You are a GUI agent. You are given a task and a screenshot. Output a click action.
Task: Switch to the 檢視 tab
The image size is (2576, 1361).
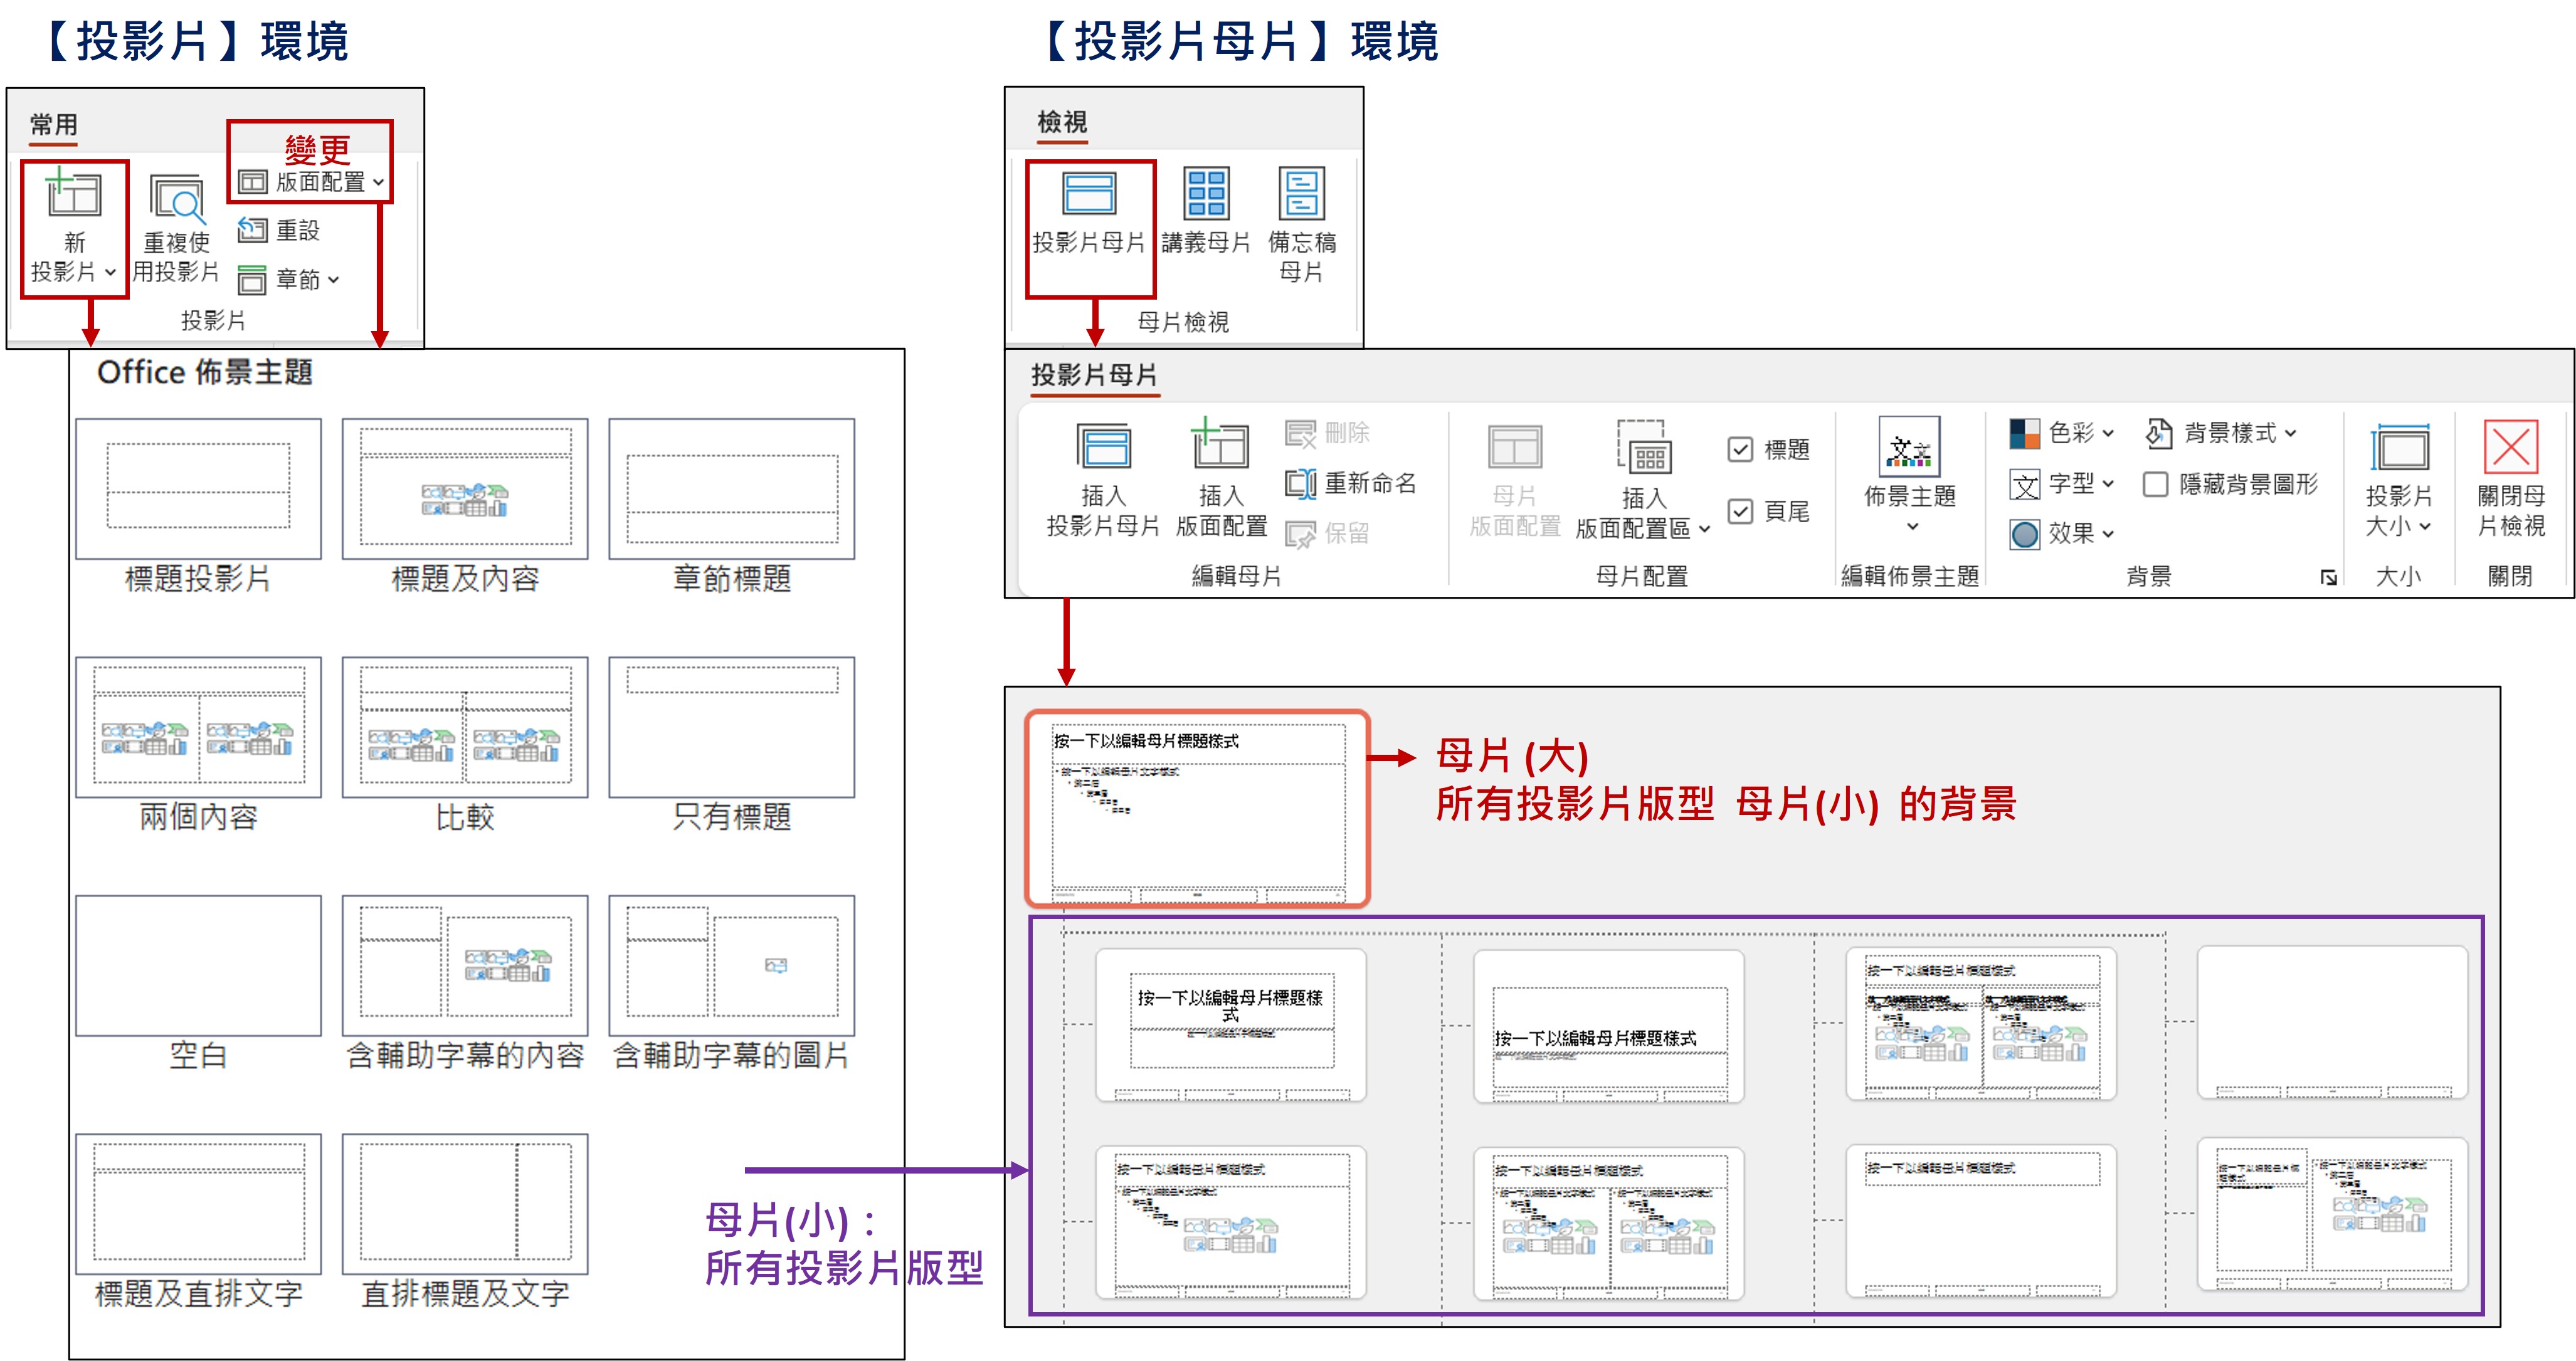1062,122
